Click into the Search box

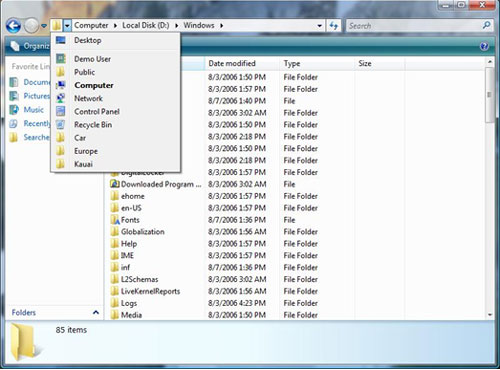point(413,26)
